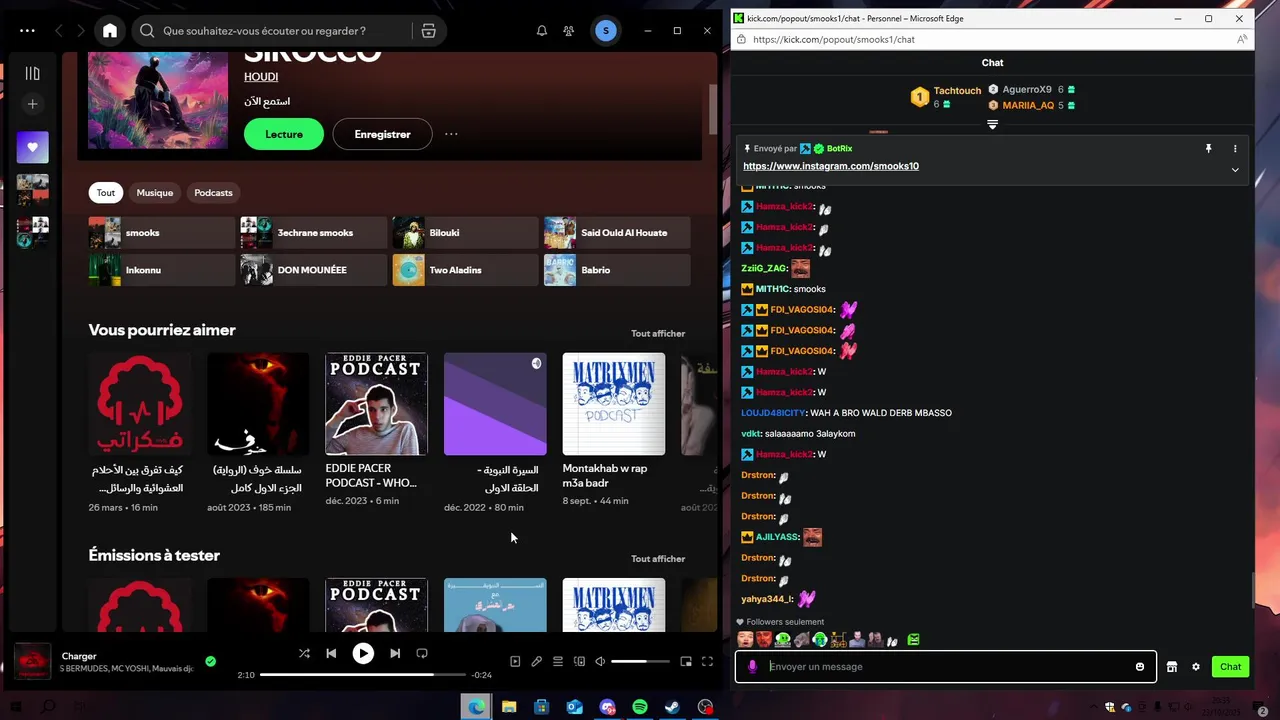Open read aloud icon in Edge address bar
This screenshot has width=1280, height=720.
(x=1241, y=40)
